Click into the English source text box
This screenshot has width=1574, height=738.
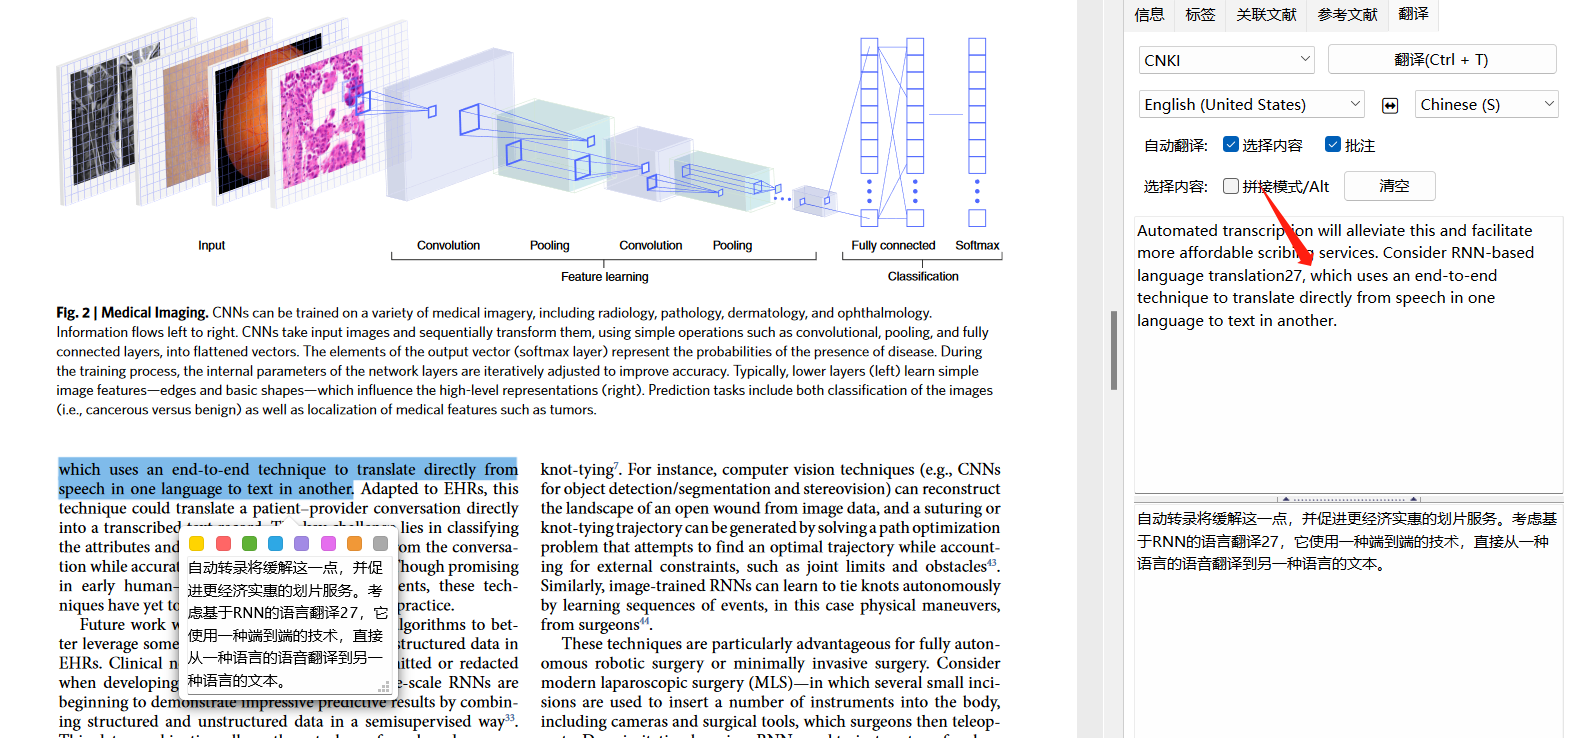click(1348, 354)
